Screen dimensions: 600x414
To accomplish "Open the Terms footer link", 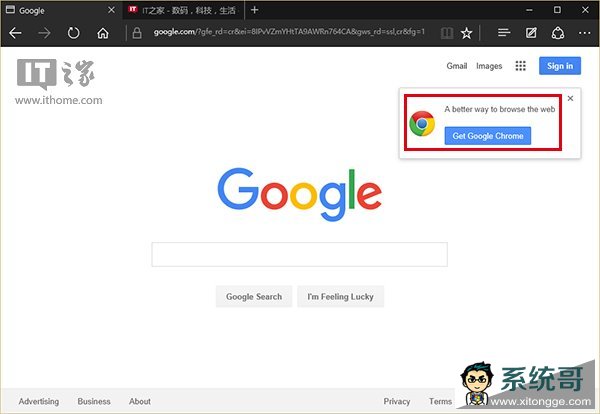I will [x=440, y=401].
